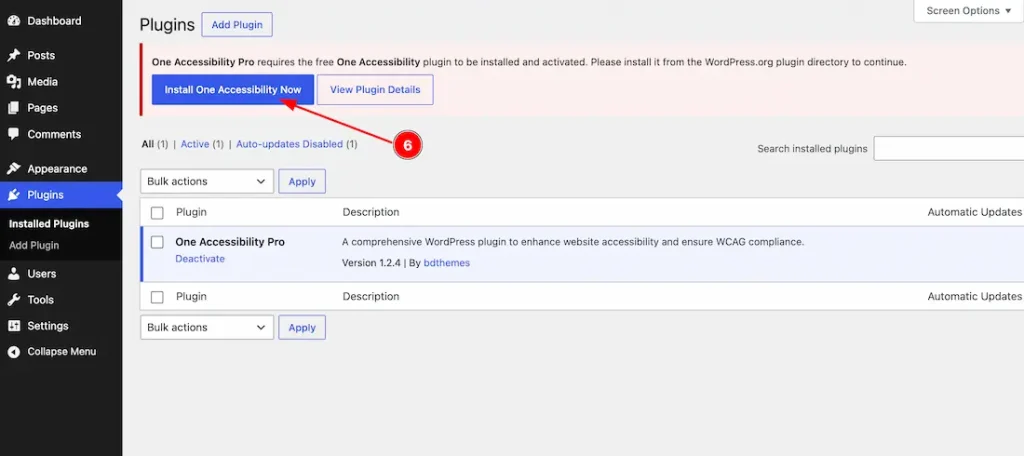Deactivate One Accessibility Pro plugin

[x=200, y=259]
